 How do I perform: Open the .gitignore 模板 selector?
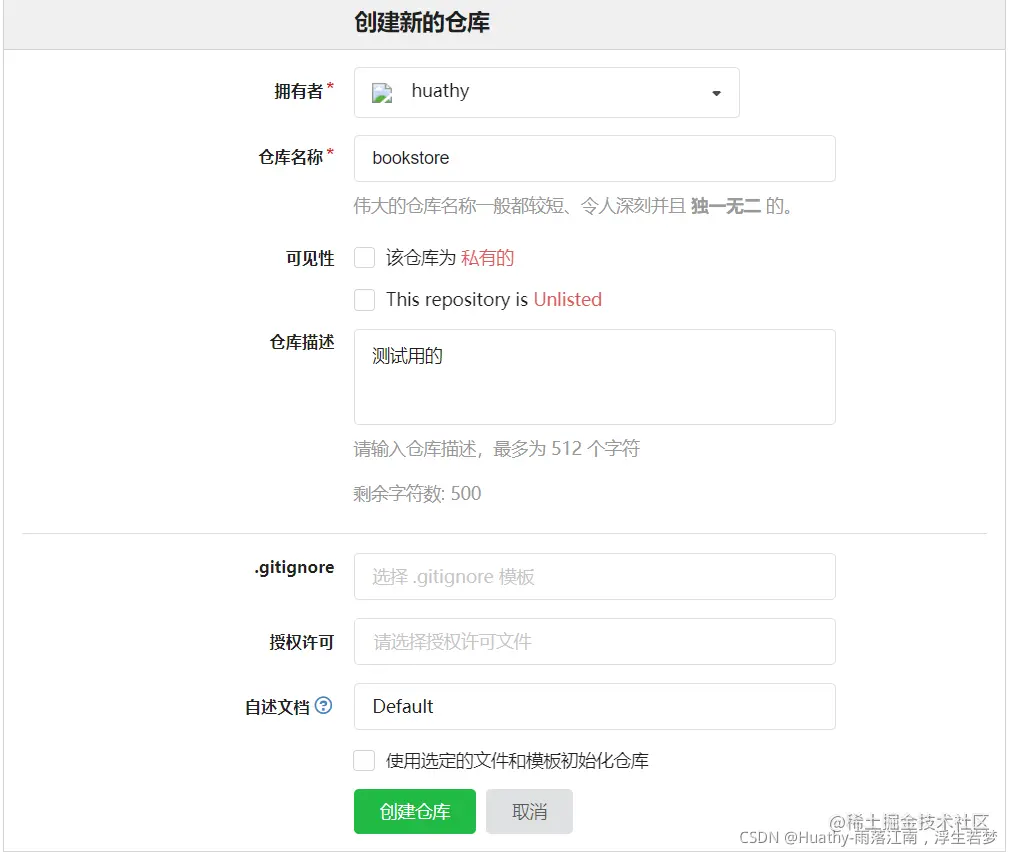point(595,576)
